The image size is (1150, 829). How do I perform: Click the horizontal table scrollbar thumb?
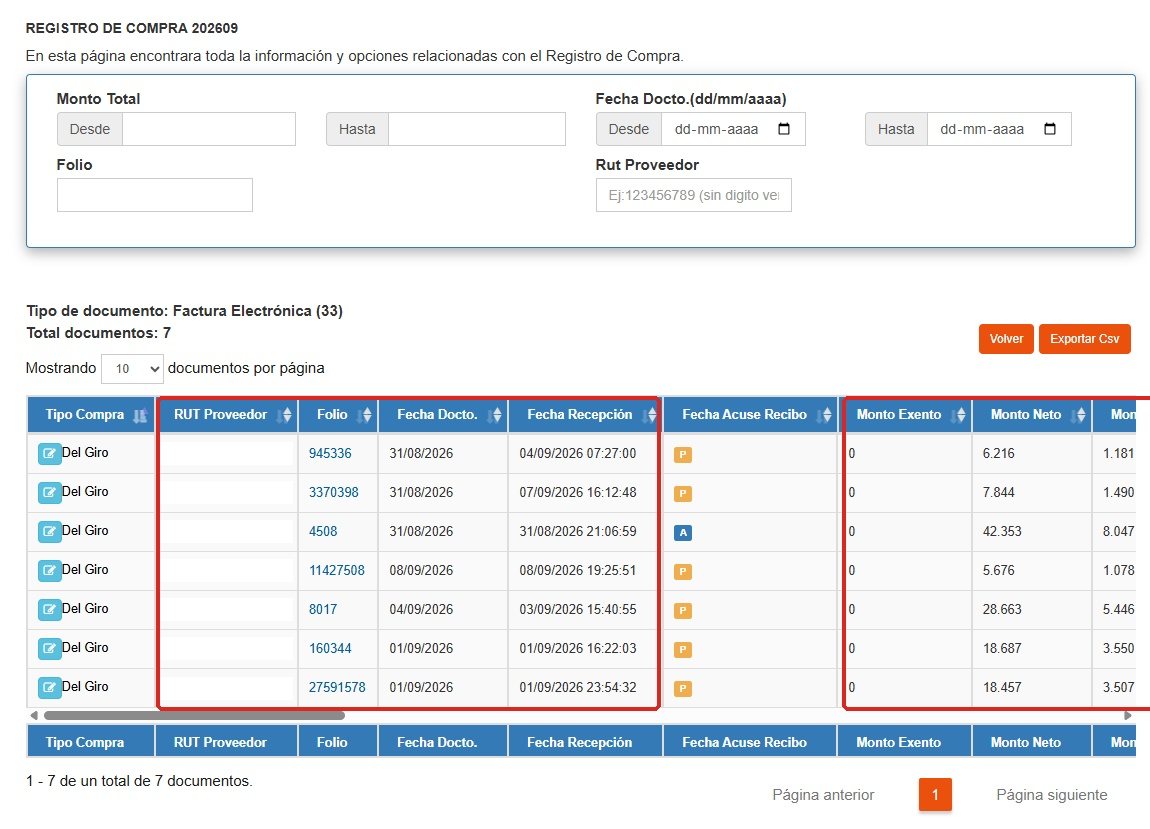pyautogui.click(x=194, y=715)
